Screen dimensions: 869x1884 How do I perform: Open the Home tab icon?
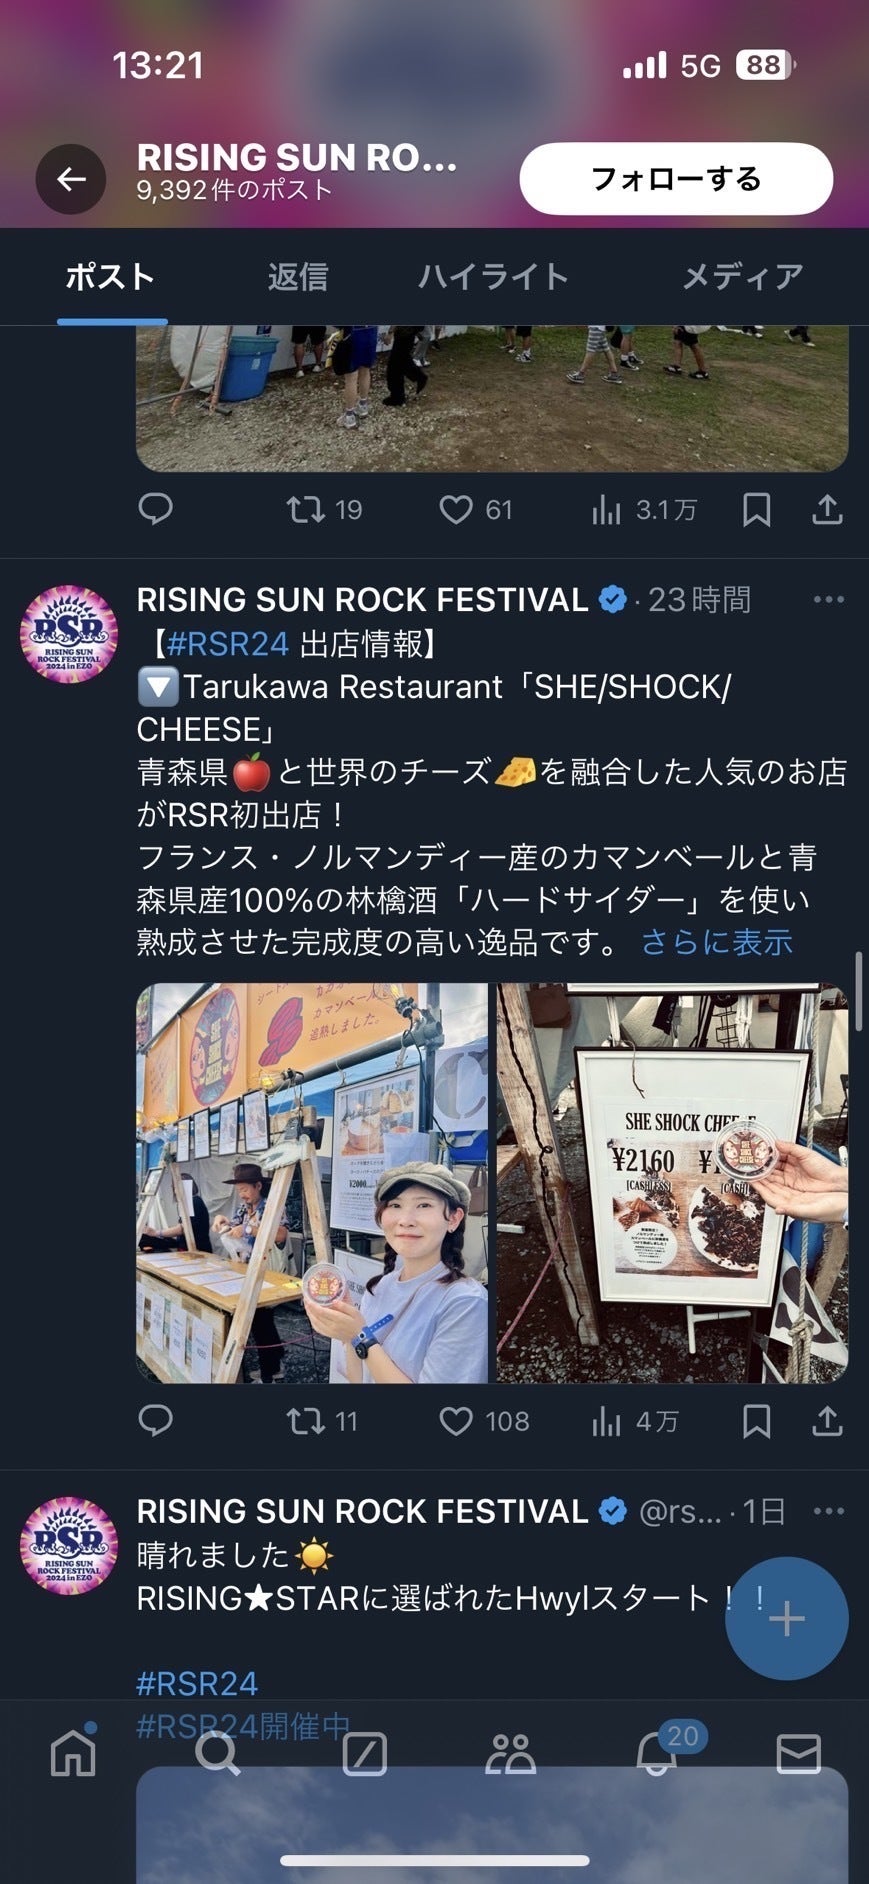74,1752
